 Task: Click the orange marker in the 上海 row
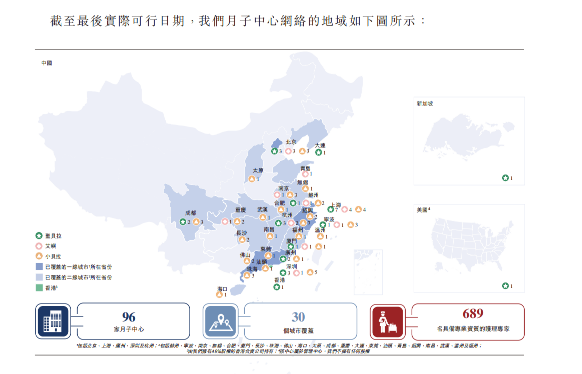pyautogui.click(x=358, y=210)
